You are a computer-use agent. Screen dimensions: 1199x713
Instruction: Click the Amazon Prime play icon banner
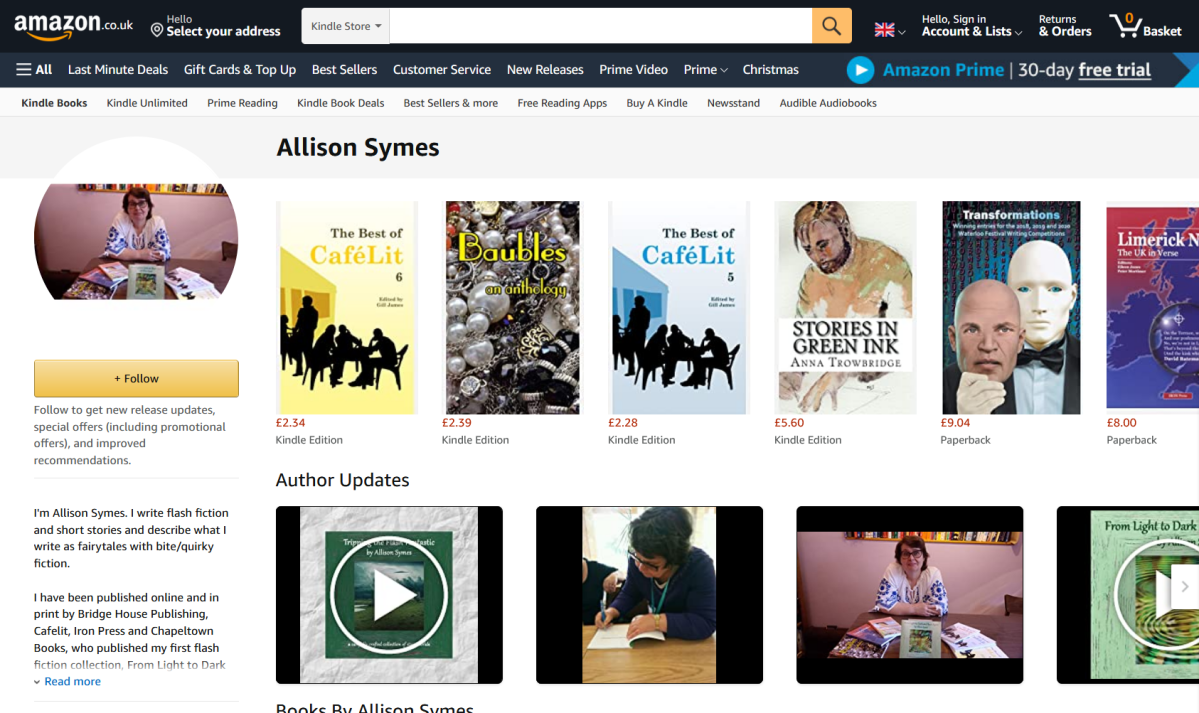coord(860,70)
